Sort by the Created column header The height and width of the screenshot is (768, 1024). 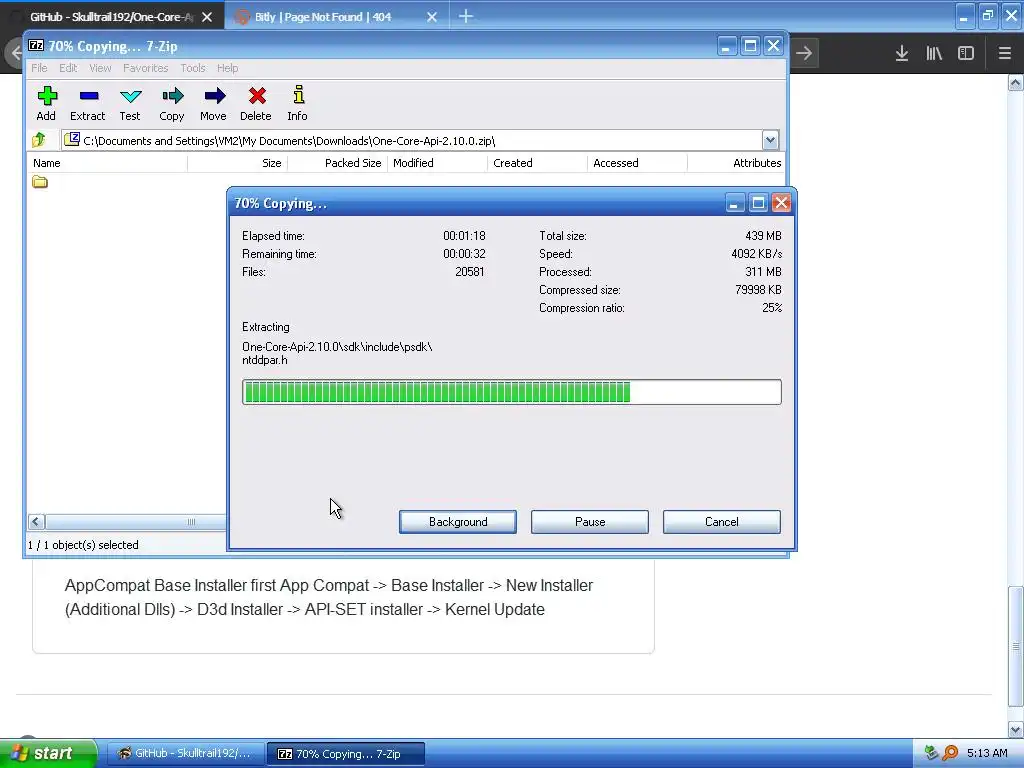(x=537, y=163)
